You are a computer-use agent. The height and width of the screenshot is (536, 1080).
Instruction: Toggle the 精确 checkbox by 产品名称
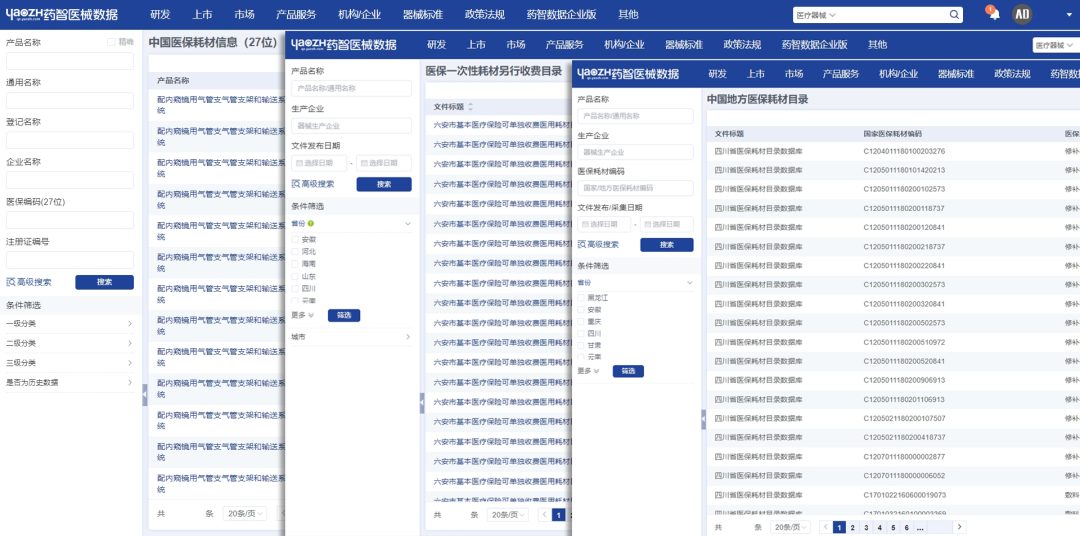112,42
